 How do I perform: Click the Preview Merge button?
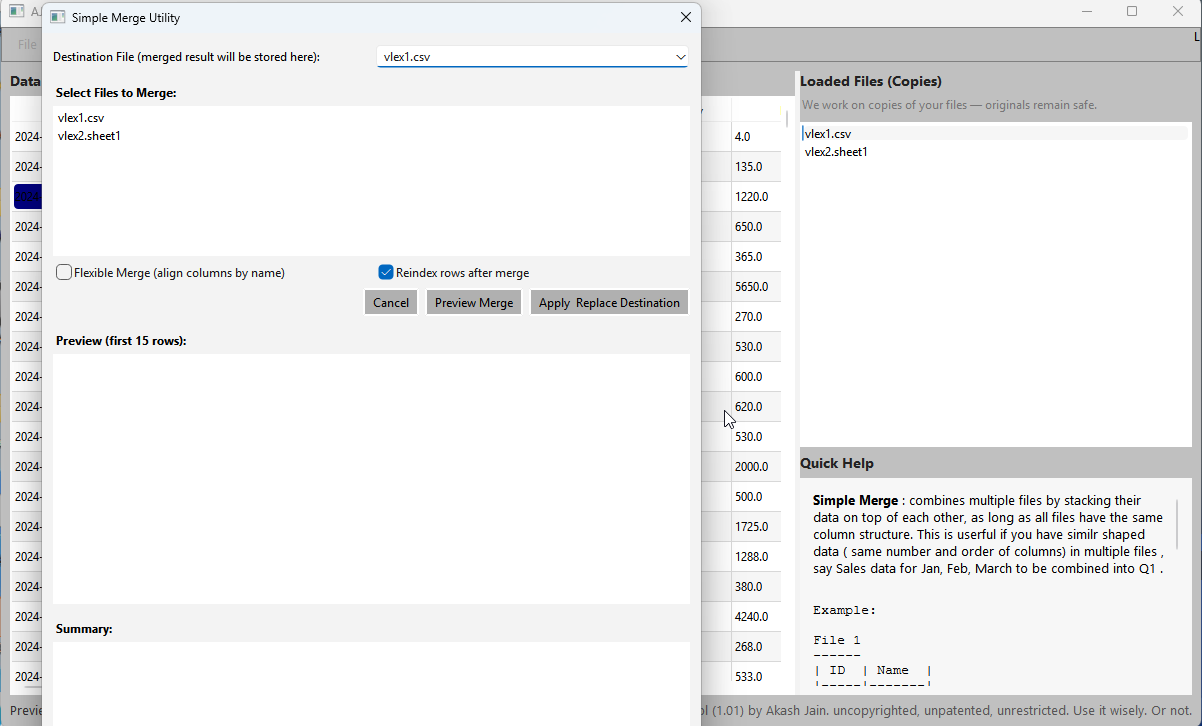pos(473,302)
